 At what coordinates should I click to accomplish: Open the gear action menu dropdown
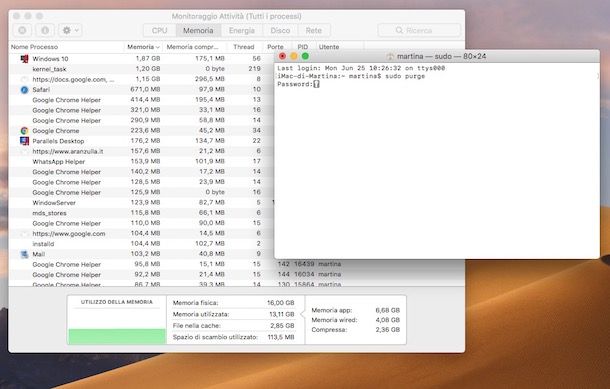(x=70, y=30)
